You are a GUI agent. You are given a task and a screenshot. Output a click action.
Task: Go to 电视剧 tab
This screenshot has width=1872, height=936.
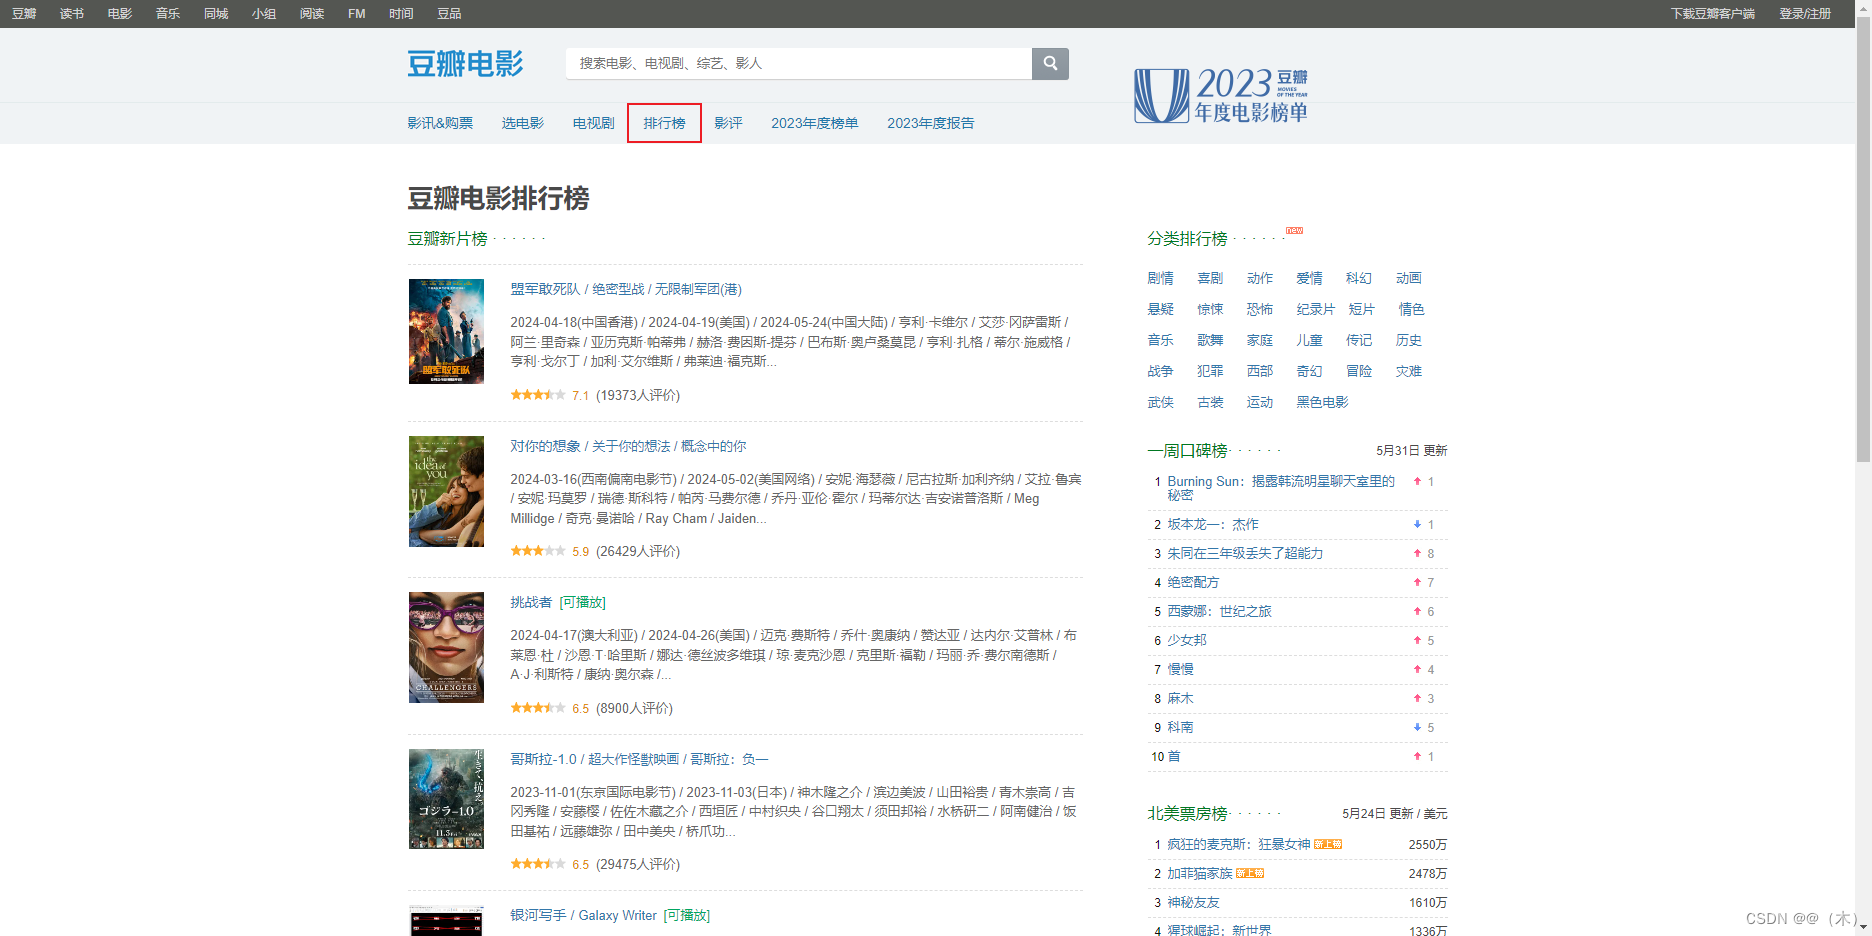[594, 123]
